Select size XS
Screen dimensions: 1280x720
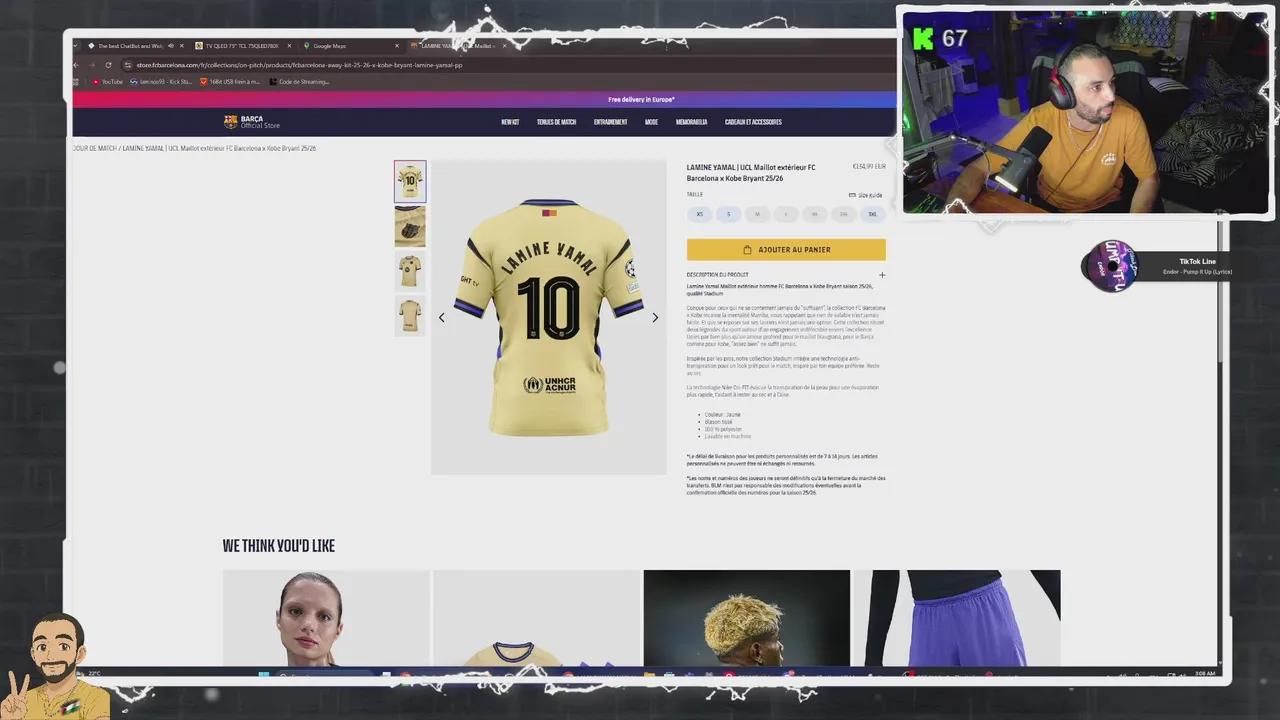(x=700, y=214)
